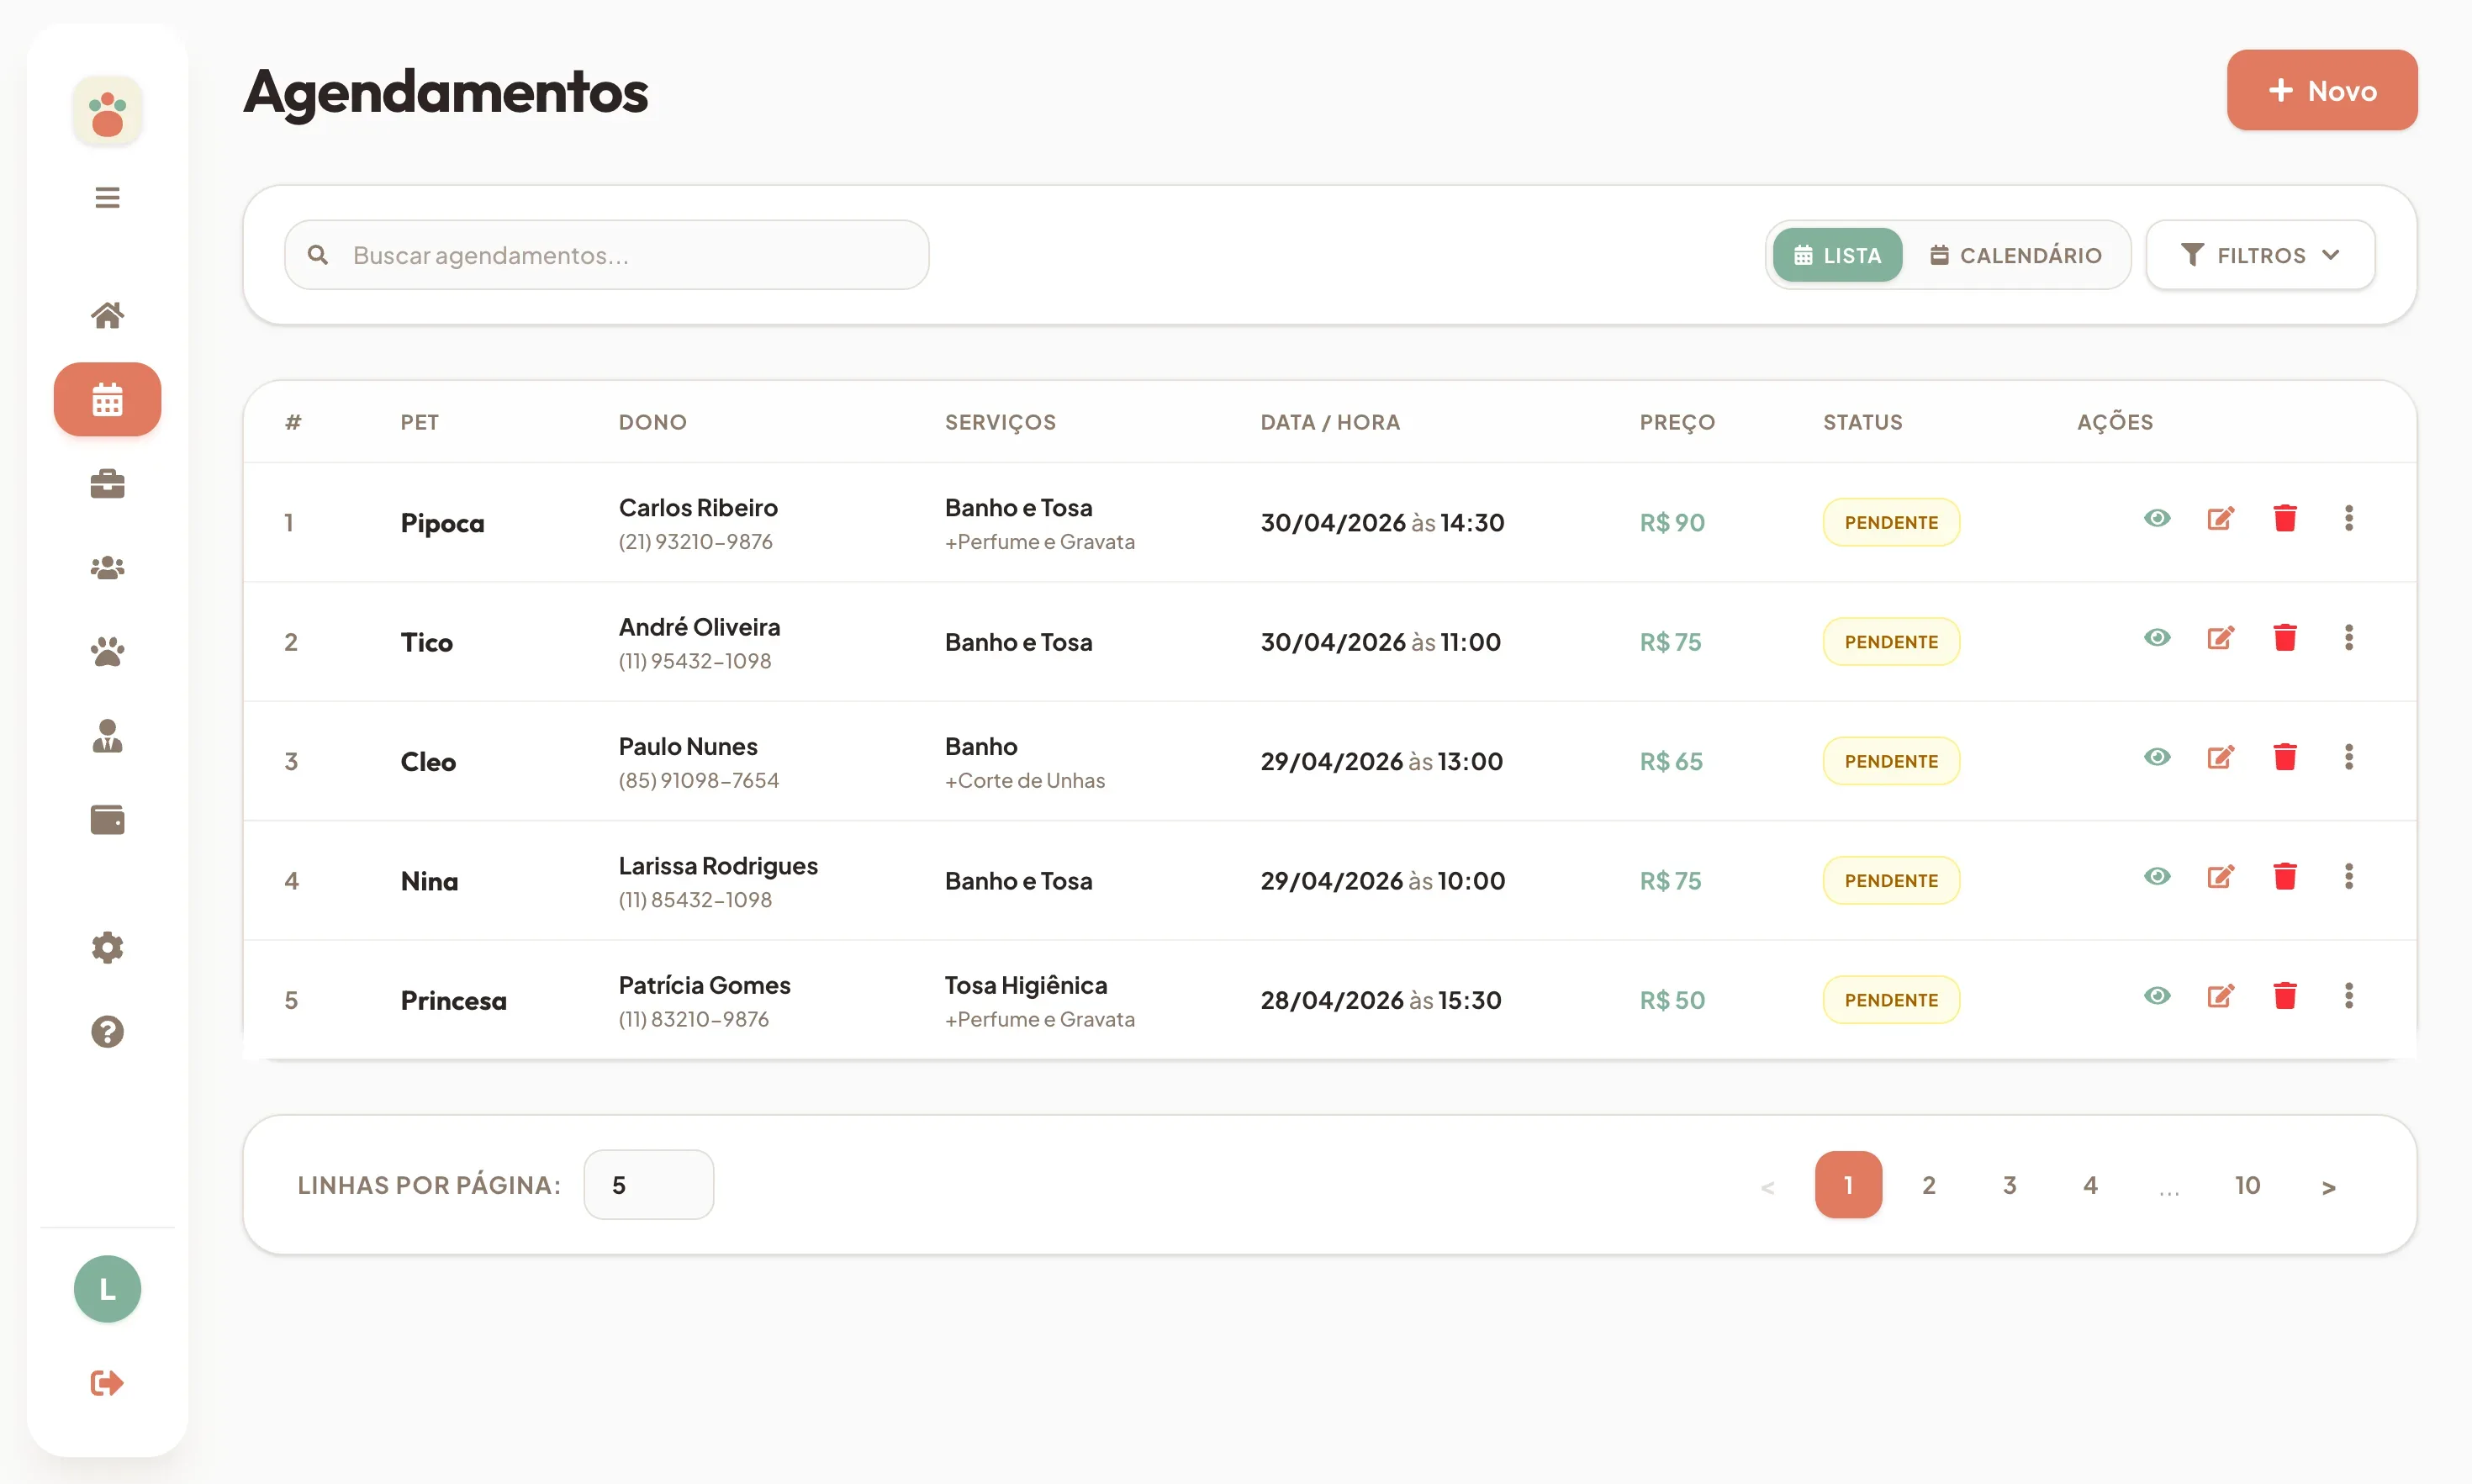View Pipoca's appointment via eye icon
Image resolution: width=2472 pixels, height=1484 pixels.
[x=2157, y=518]
